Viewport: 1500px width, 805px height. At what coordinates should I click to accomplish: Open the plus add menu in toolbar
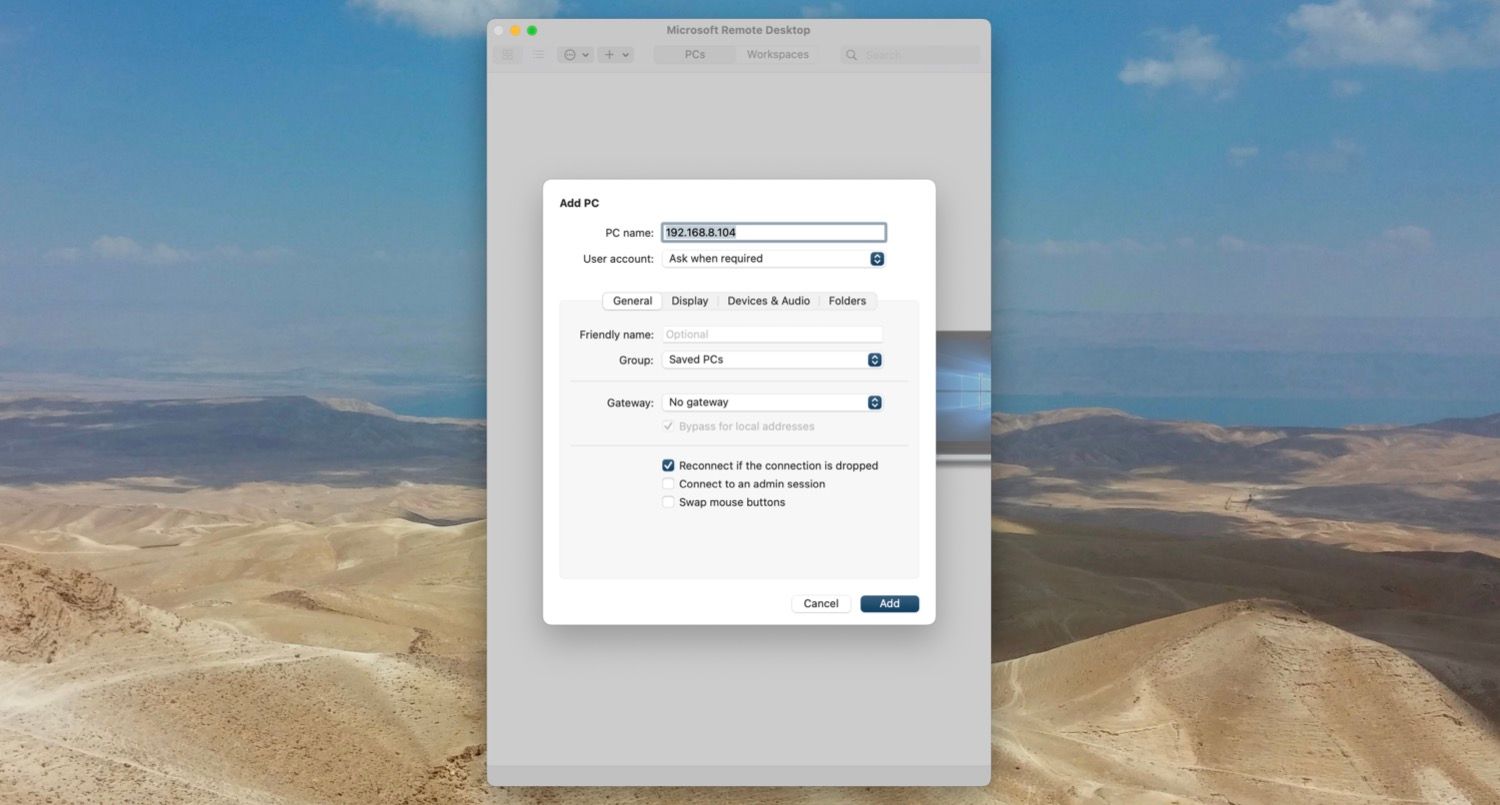pos(615,55)
